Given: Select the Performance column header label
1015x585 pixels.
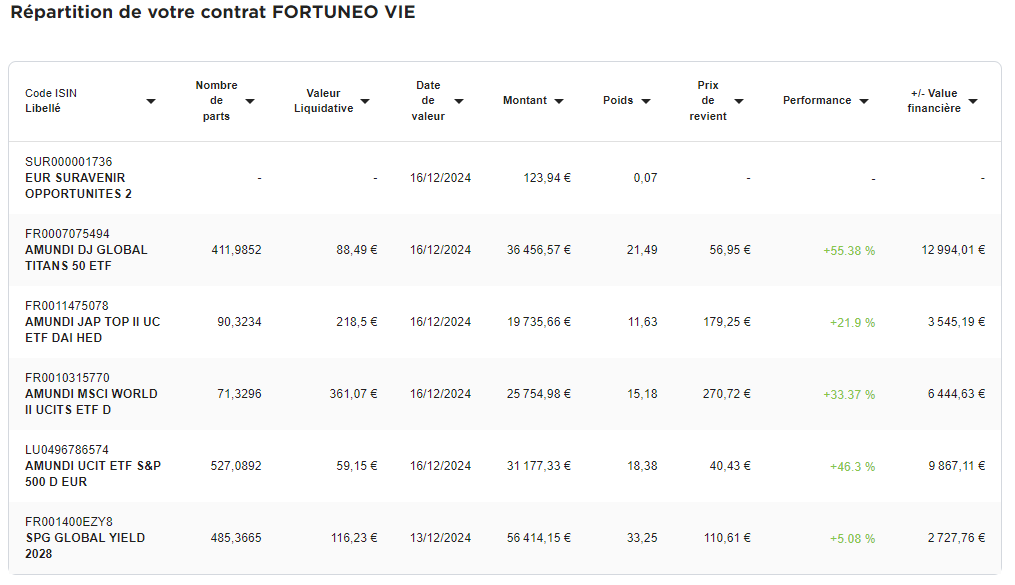Looking at the screenshot, I should coord(817,100).
